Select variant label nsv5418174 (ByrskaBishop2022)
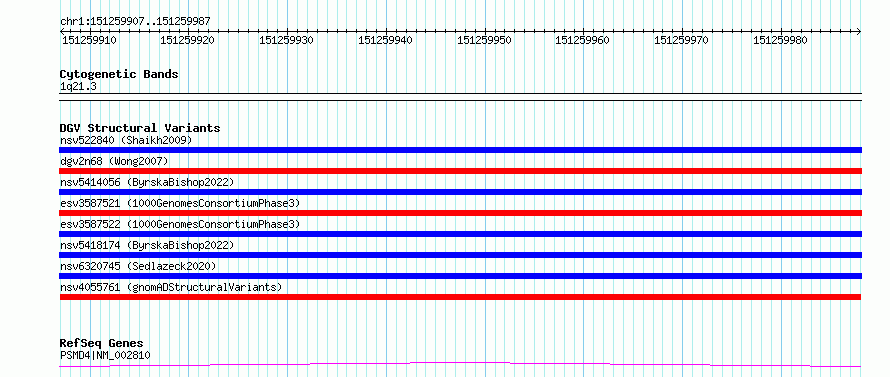This screenshot has width=890, height=377. pyautogui.click(x=146, y=245)
